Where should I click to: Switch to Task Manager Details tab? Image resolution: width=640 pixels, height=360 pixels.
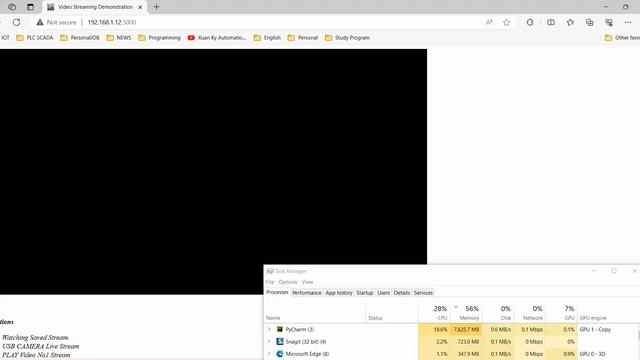click(x=402, y=293)
